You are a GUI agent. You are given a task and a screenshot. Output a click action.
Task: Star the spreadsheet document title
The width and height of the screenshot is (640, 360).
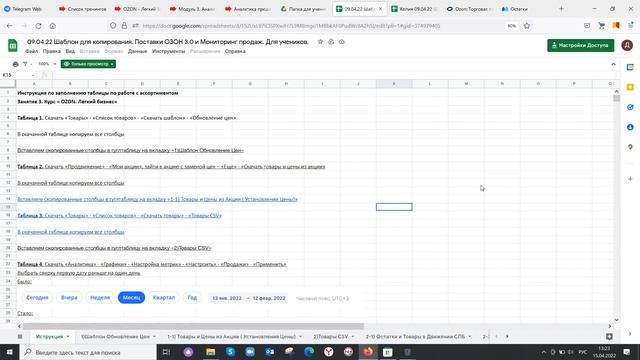[320, 42]
